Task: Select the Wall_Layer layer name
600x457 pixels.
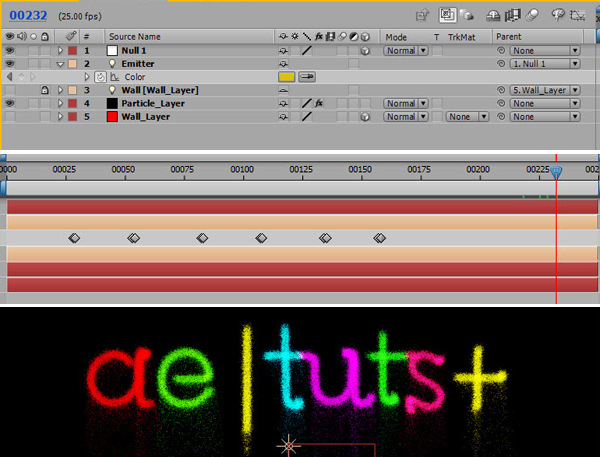Action: coord(145,117)
